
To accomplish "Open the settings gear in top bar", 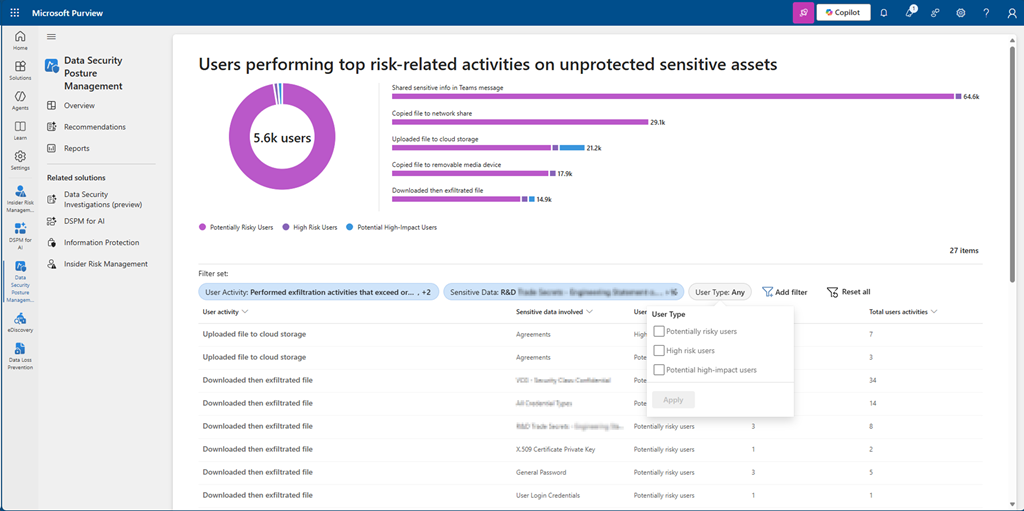I will [960, 13].
